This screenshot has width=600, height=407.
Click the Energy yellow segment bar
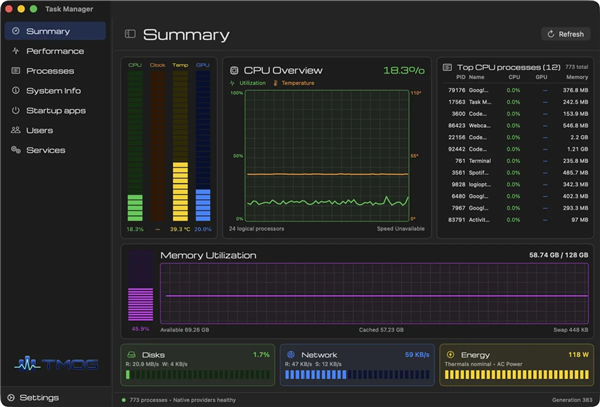tap(517, 374)
